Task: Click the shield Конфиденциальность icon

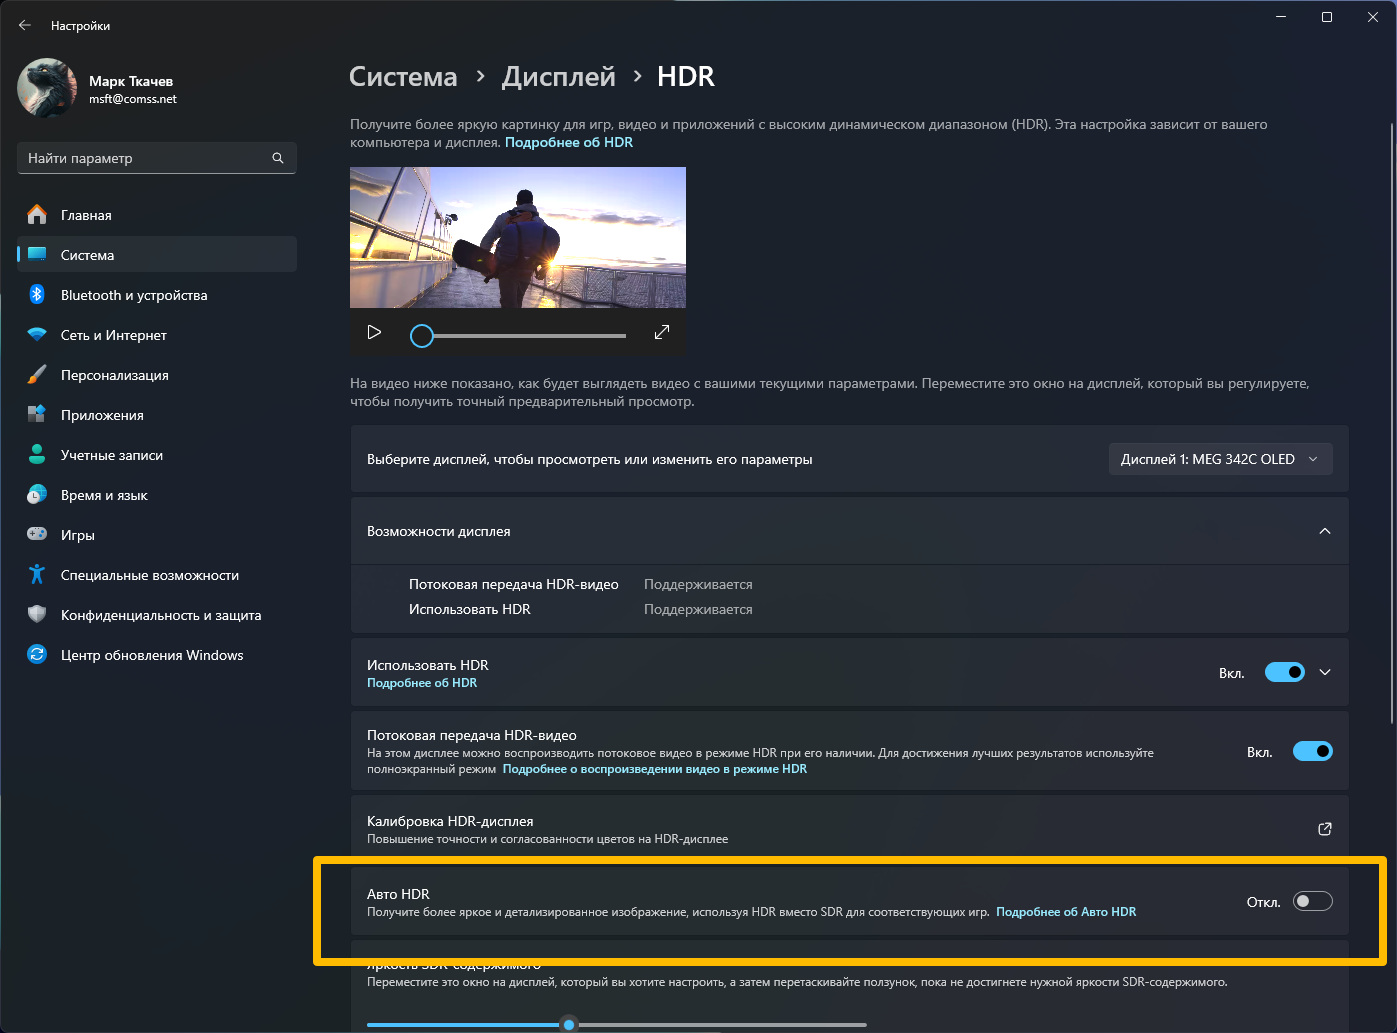Action: [37, 615]
